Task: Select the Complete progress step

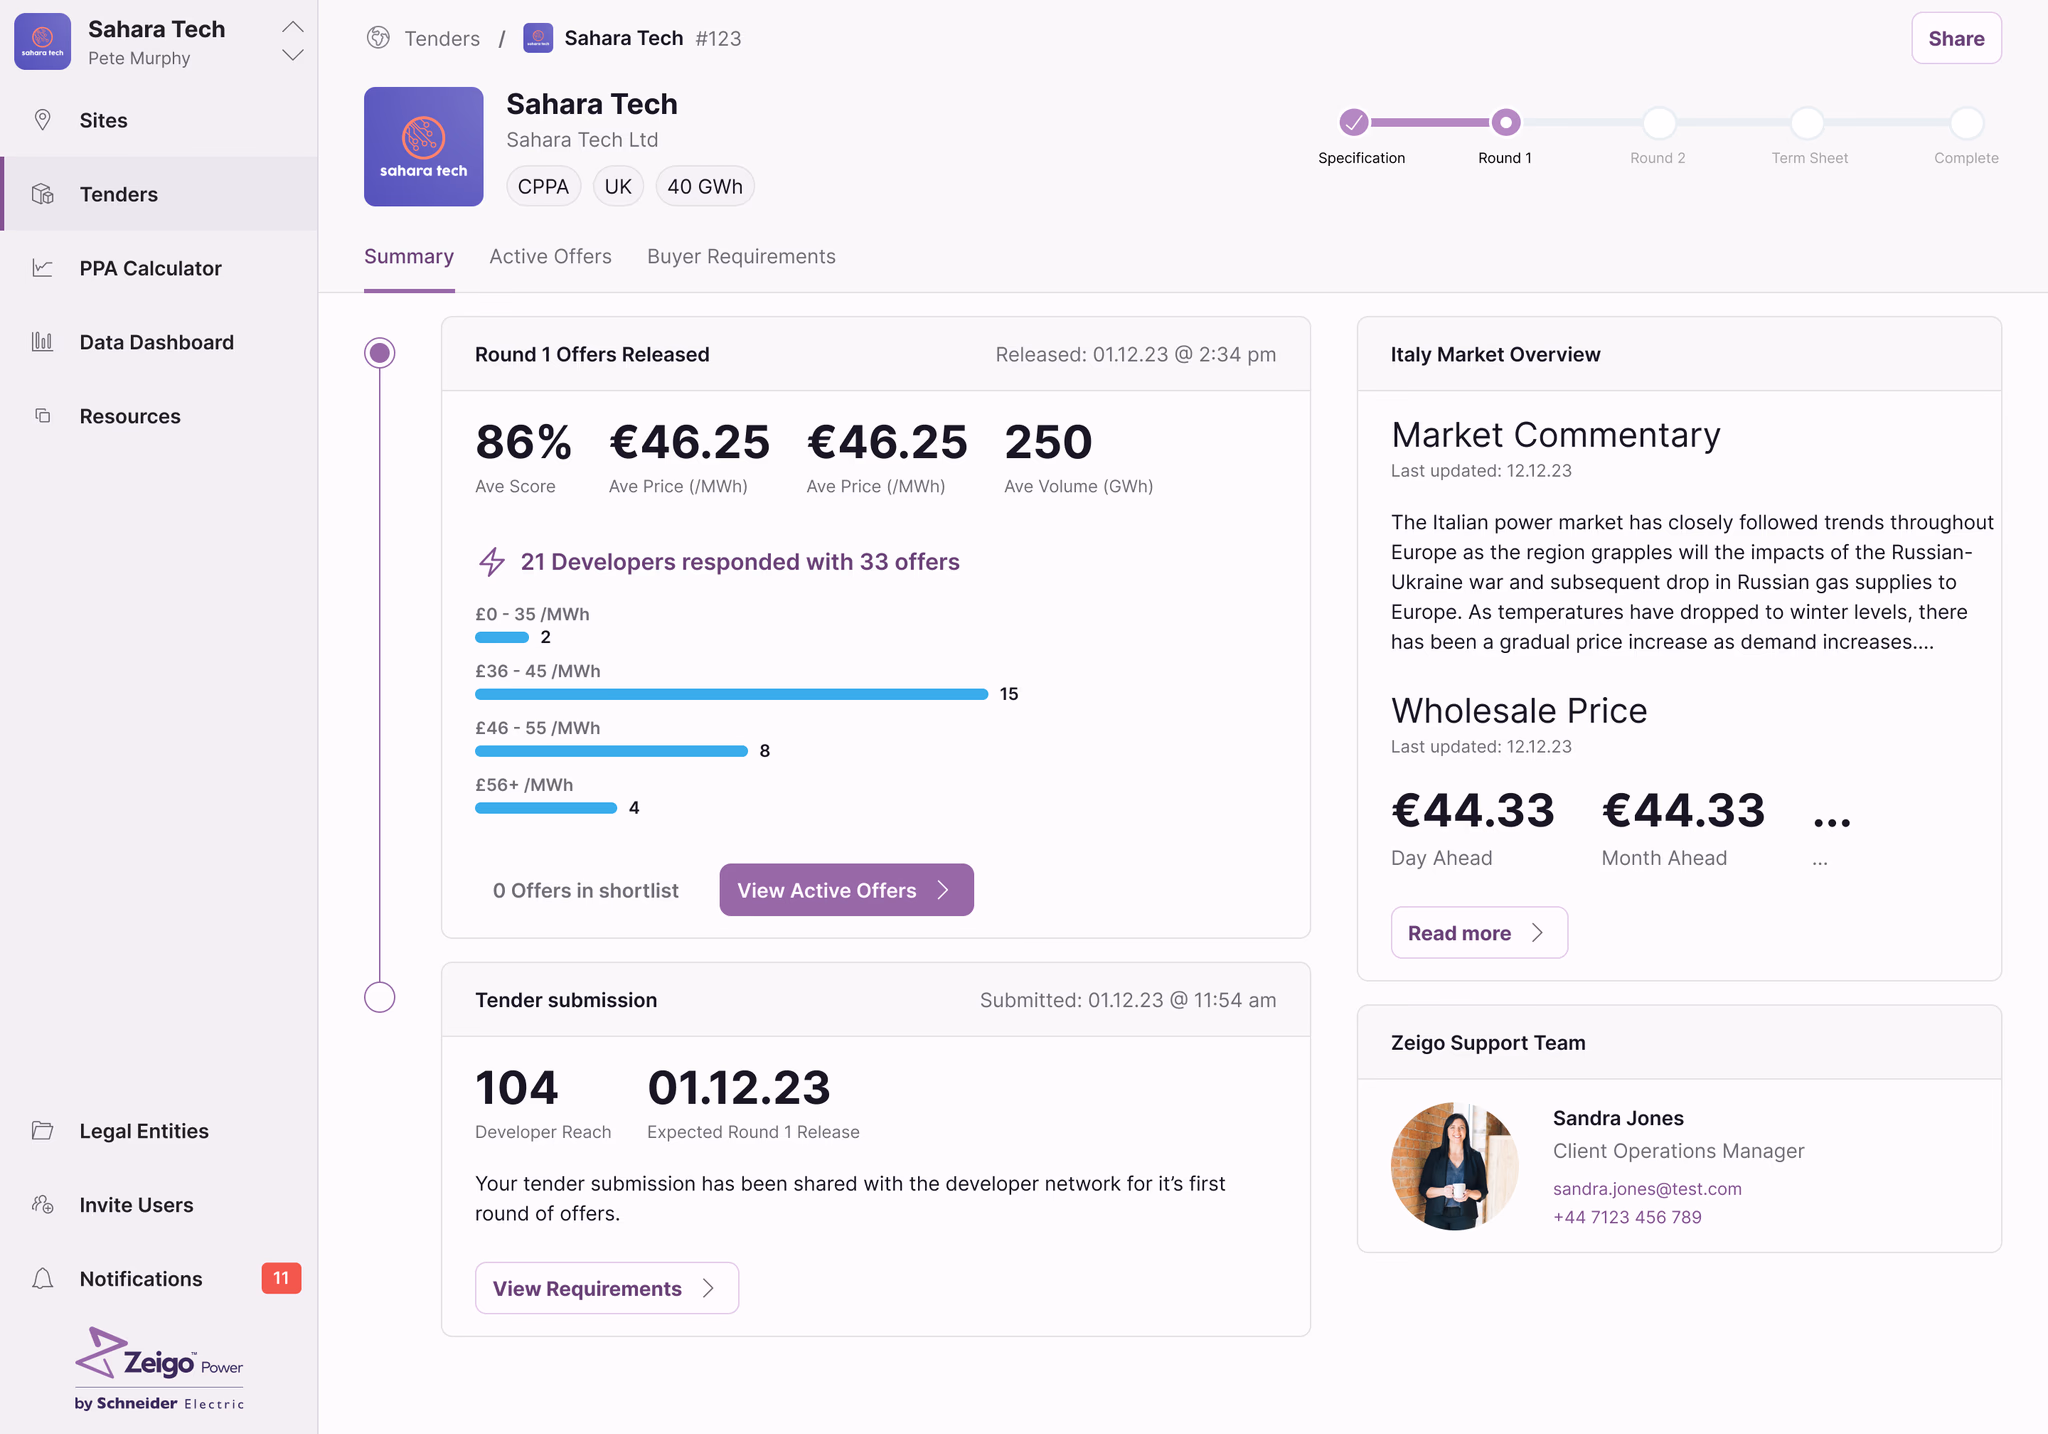Action: click(1966, 122)
